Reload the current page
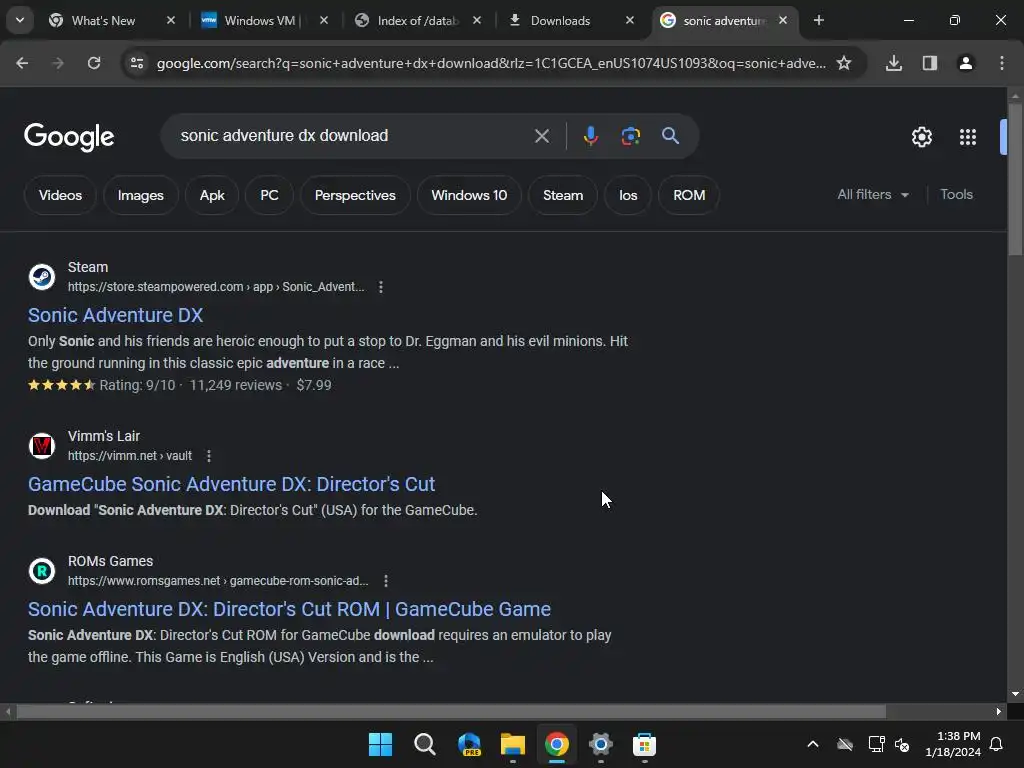The width and height of the screenshot is (1024, 768). pos(94,63)
